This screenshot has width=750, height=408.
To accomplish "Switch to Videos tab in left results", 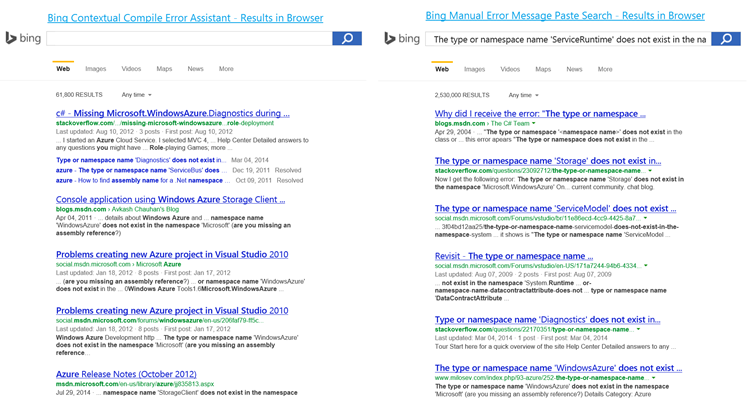I will 131,69.
